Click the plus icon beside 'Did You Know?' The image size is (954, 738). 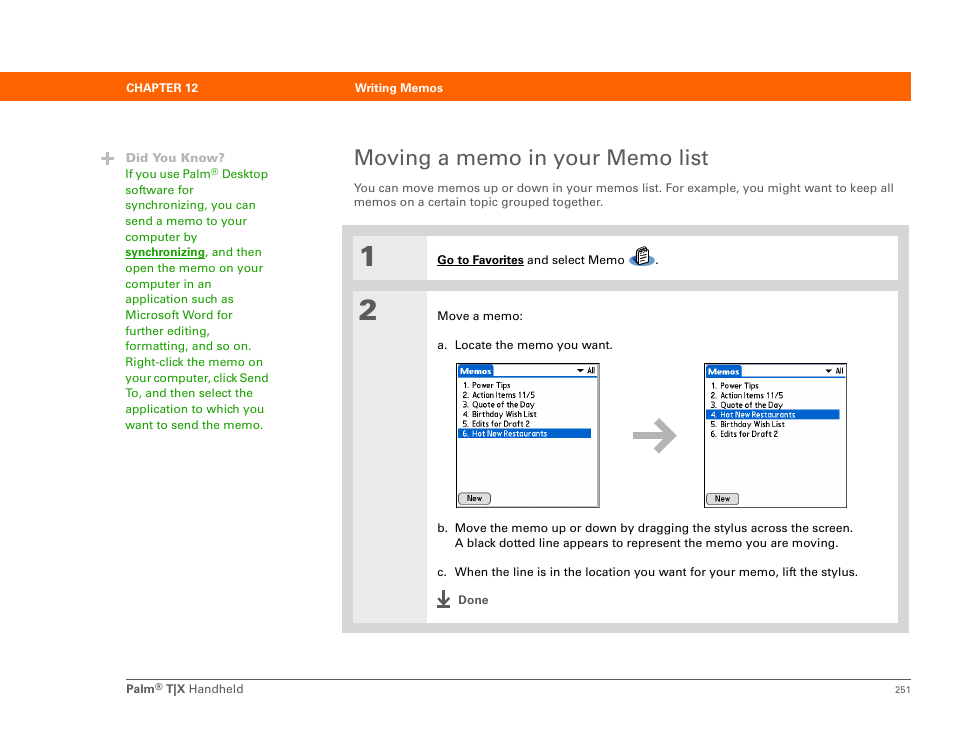pyautogui.click(x=108, y=158)
